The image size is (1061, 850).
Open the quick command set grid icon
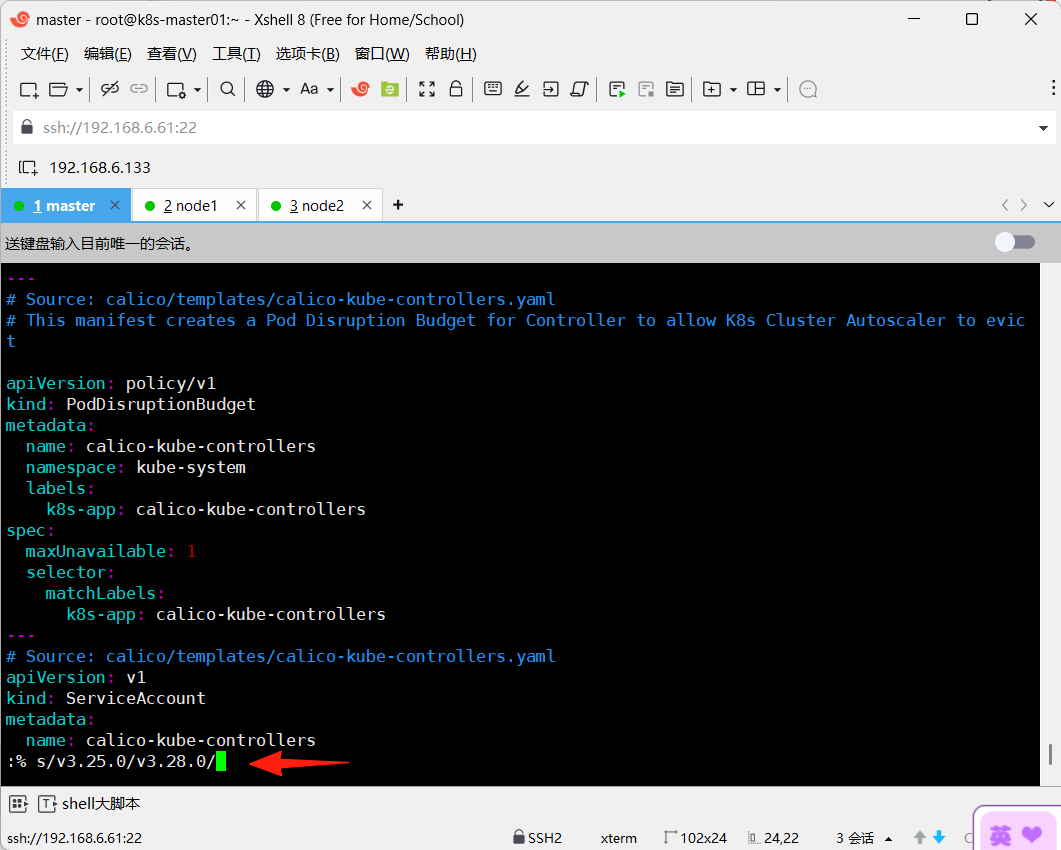point(18,804)
